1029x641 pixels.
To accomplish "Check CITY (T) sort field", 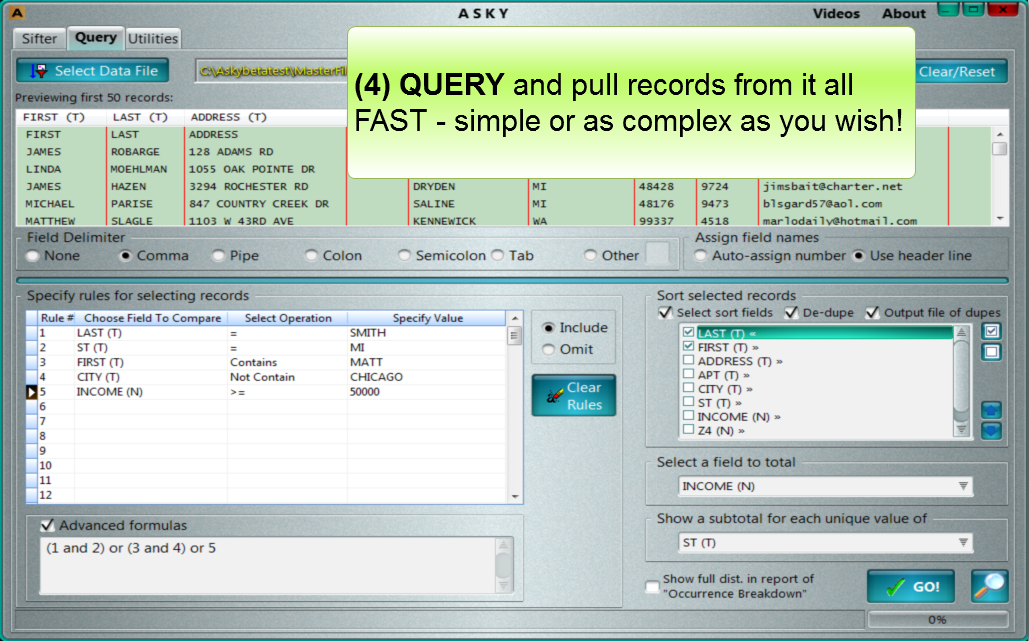I will tap(688, 388).
